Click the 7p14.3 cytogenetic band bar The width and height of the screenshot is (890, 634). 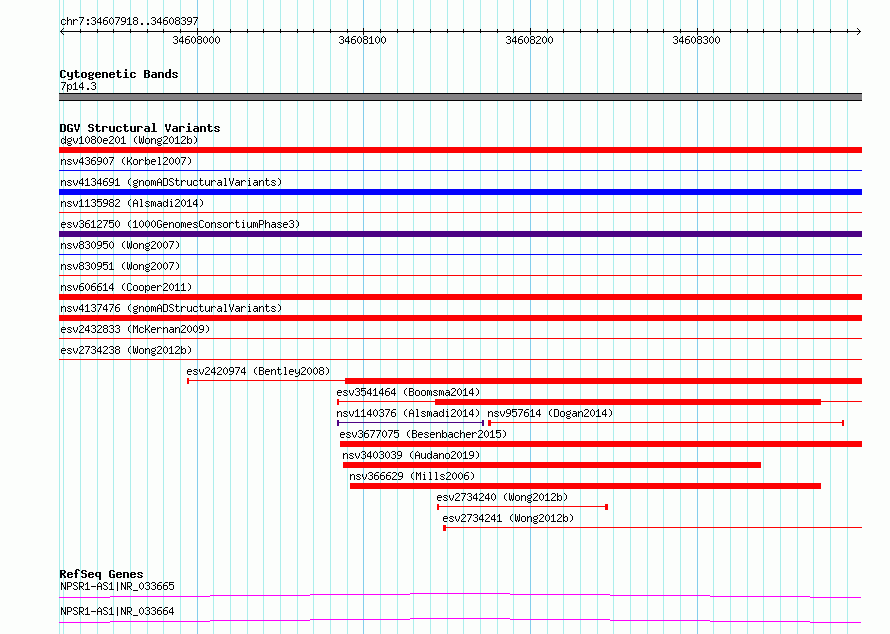[460, 97]
